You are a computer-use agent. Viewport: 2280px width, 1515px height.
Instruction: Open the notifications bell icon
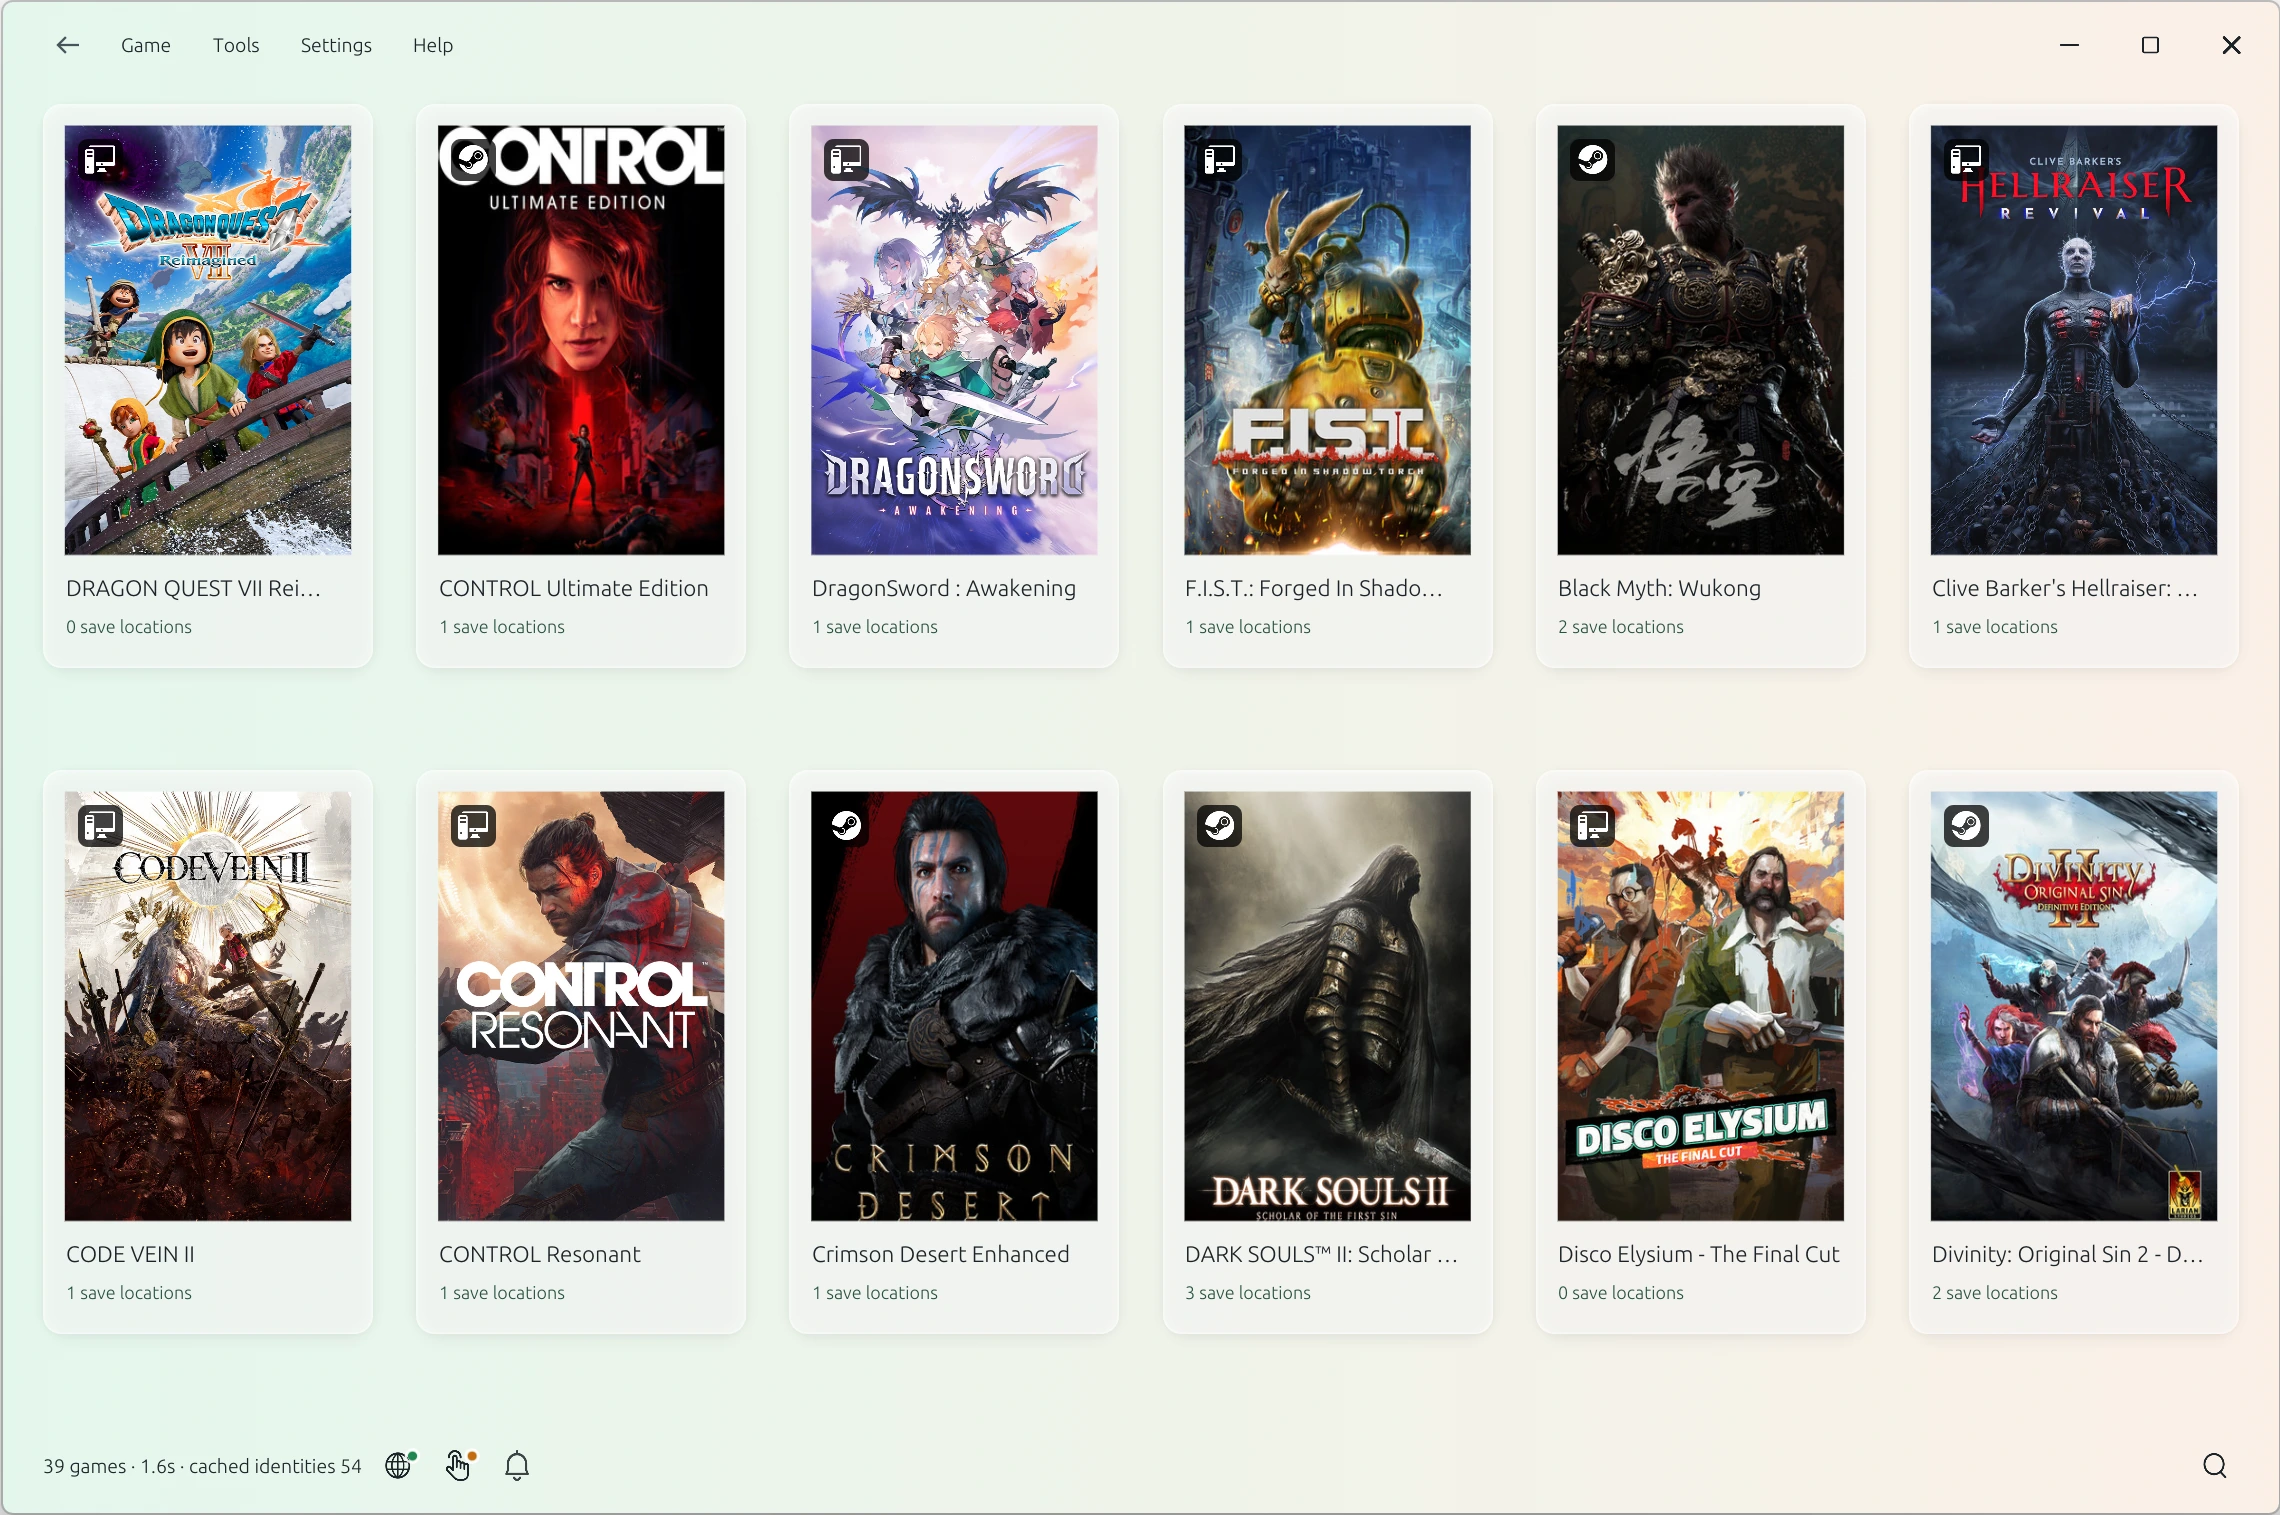[517, 1465]
